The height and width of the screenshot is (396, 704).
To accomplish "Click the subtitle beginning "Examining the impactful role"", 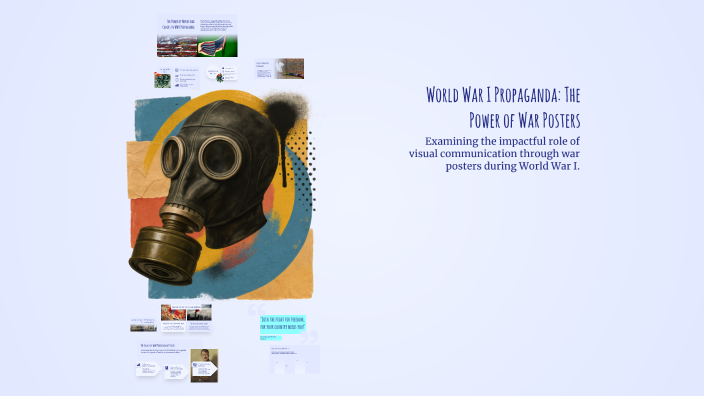I will [x=494, y=154].
